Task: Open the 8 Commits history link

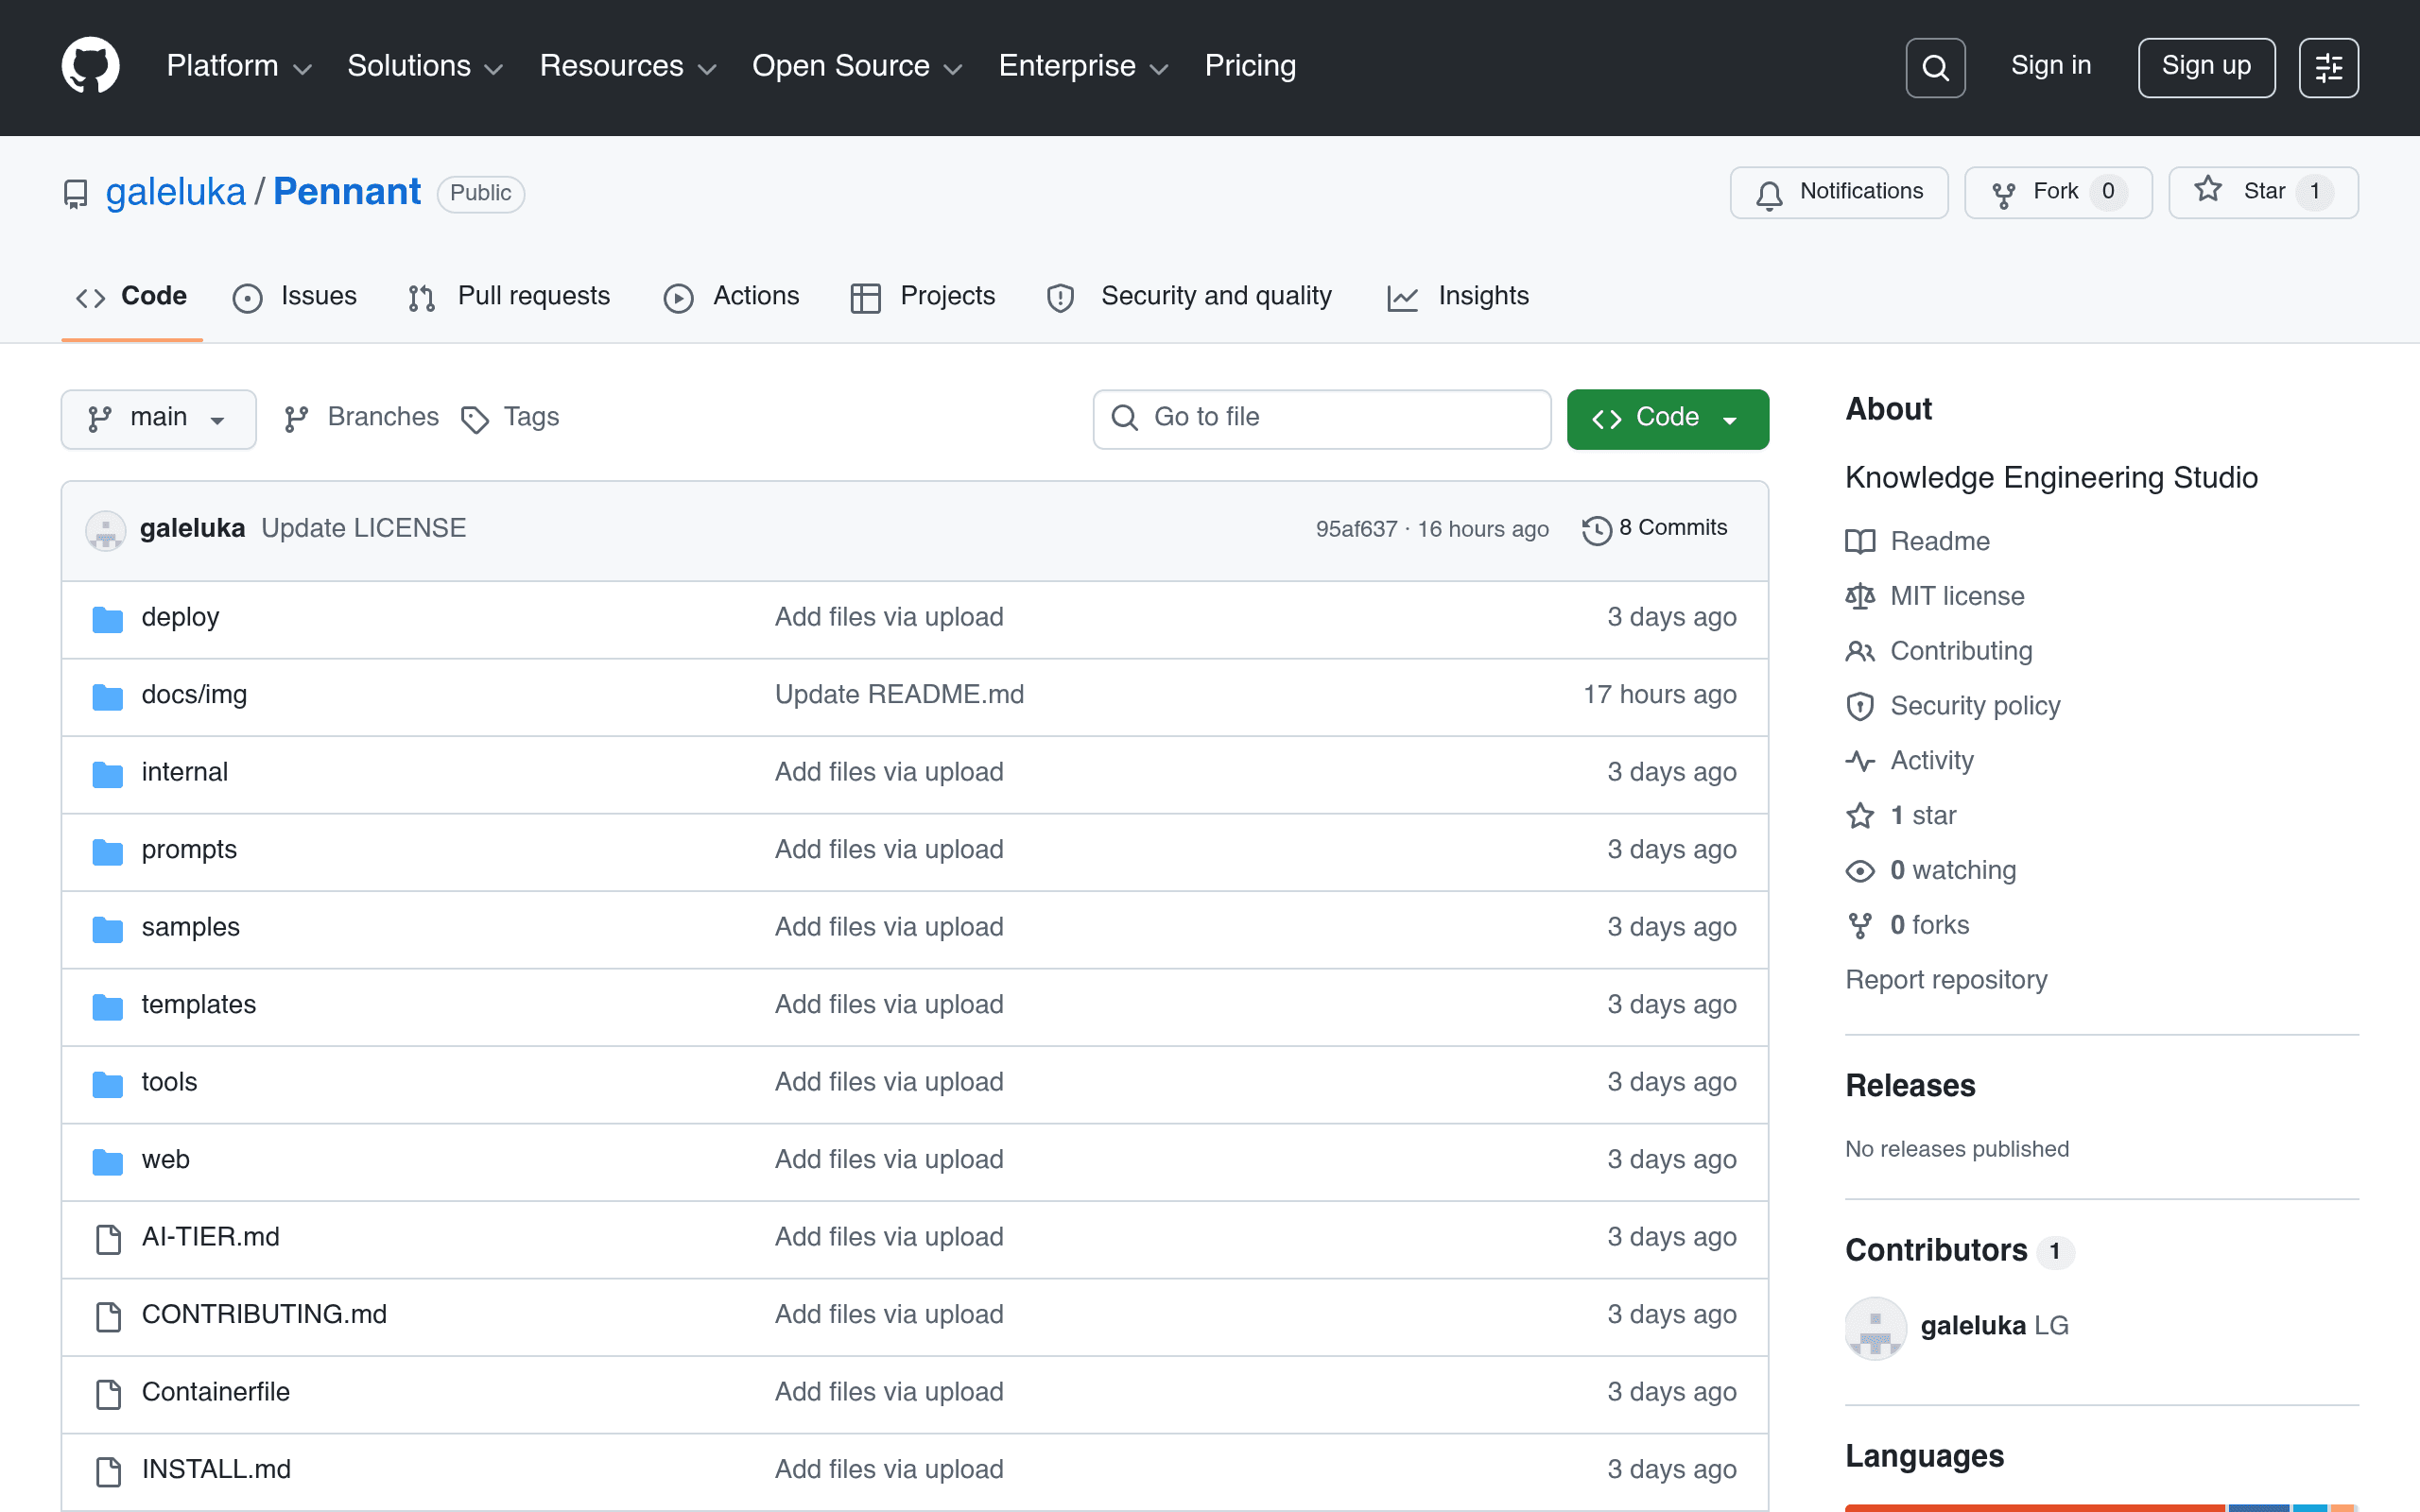Action: [x=1655, y=528]
